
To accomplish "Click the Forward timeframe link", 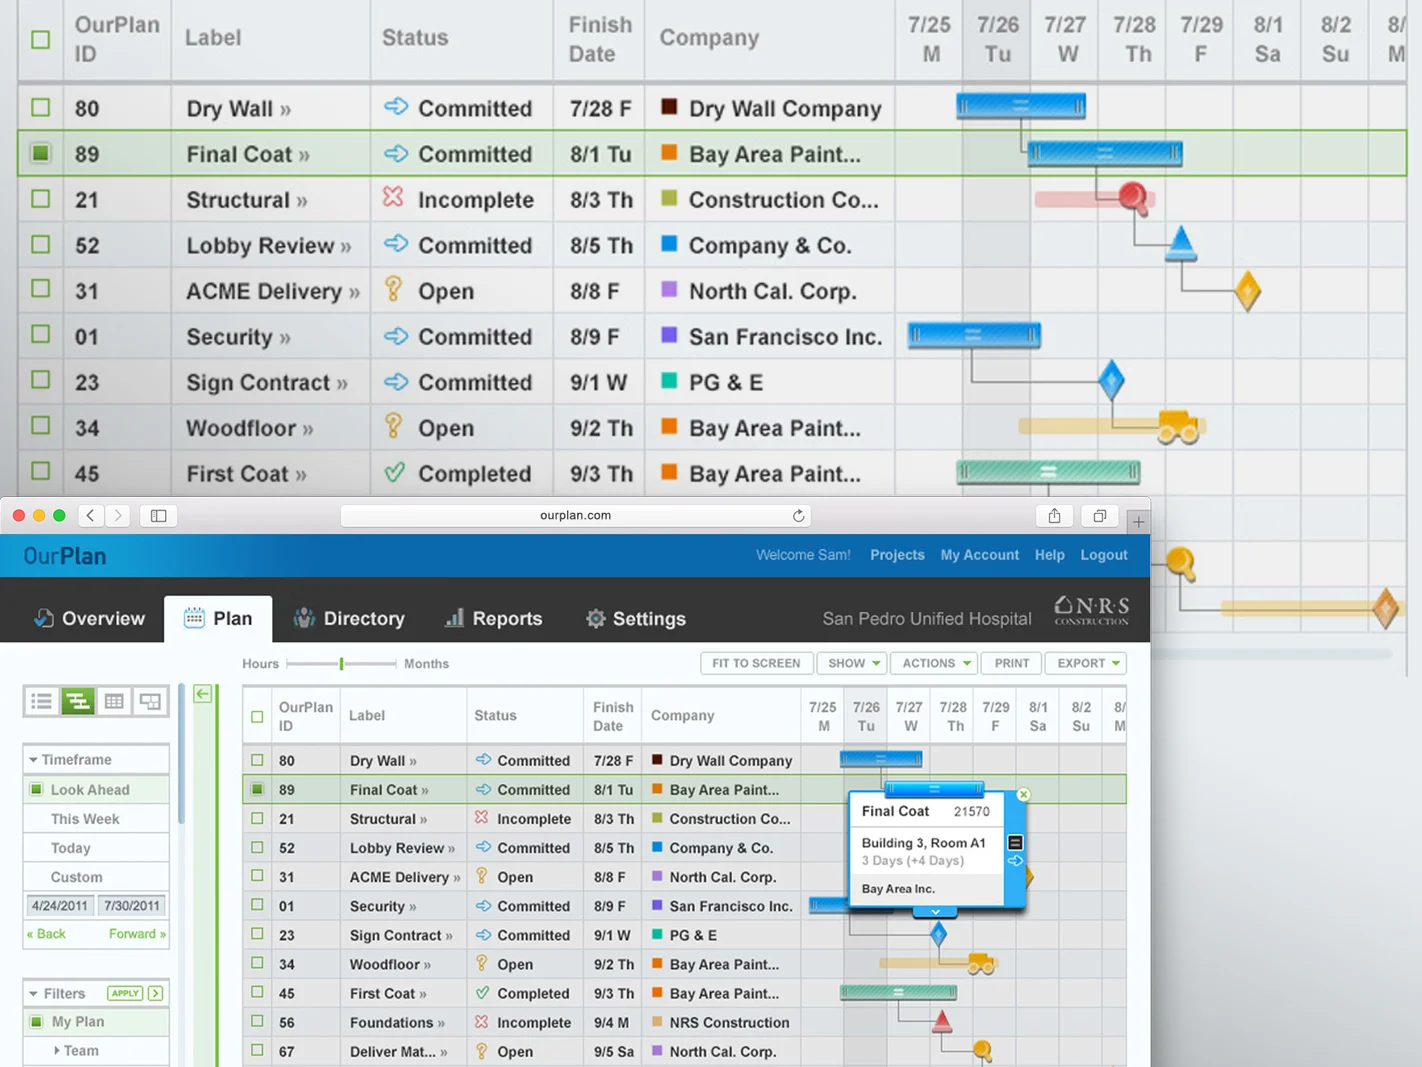I will pos(138,934).
